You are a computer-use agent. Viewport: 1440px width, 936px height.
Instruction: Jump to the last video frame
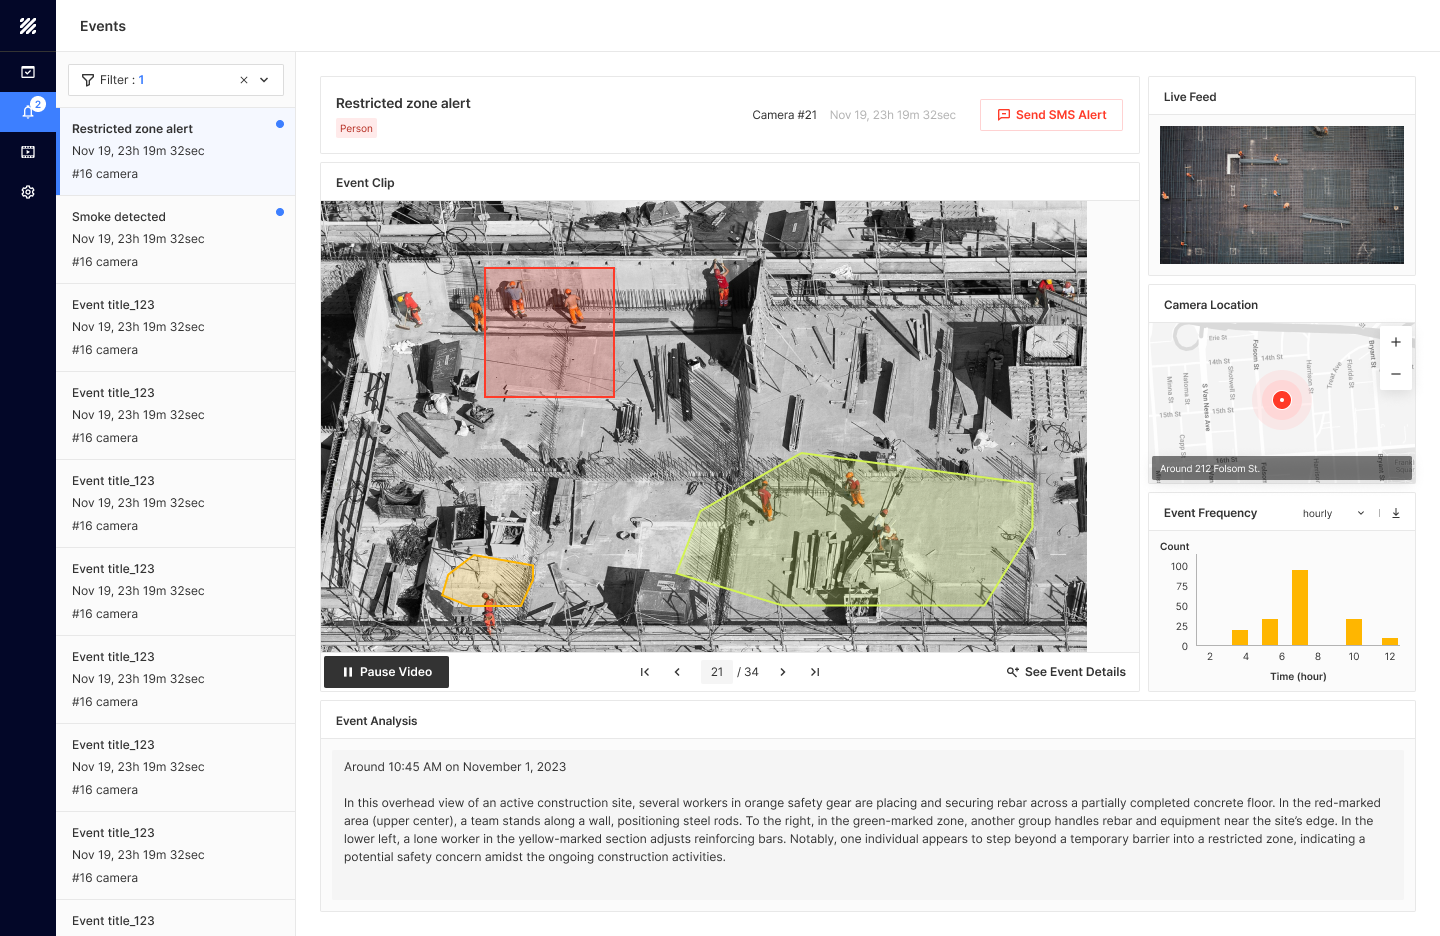click(815, 671)
